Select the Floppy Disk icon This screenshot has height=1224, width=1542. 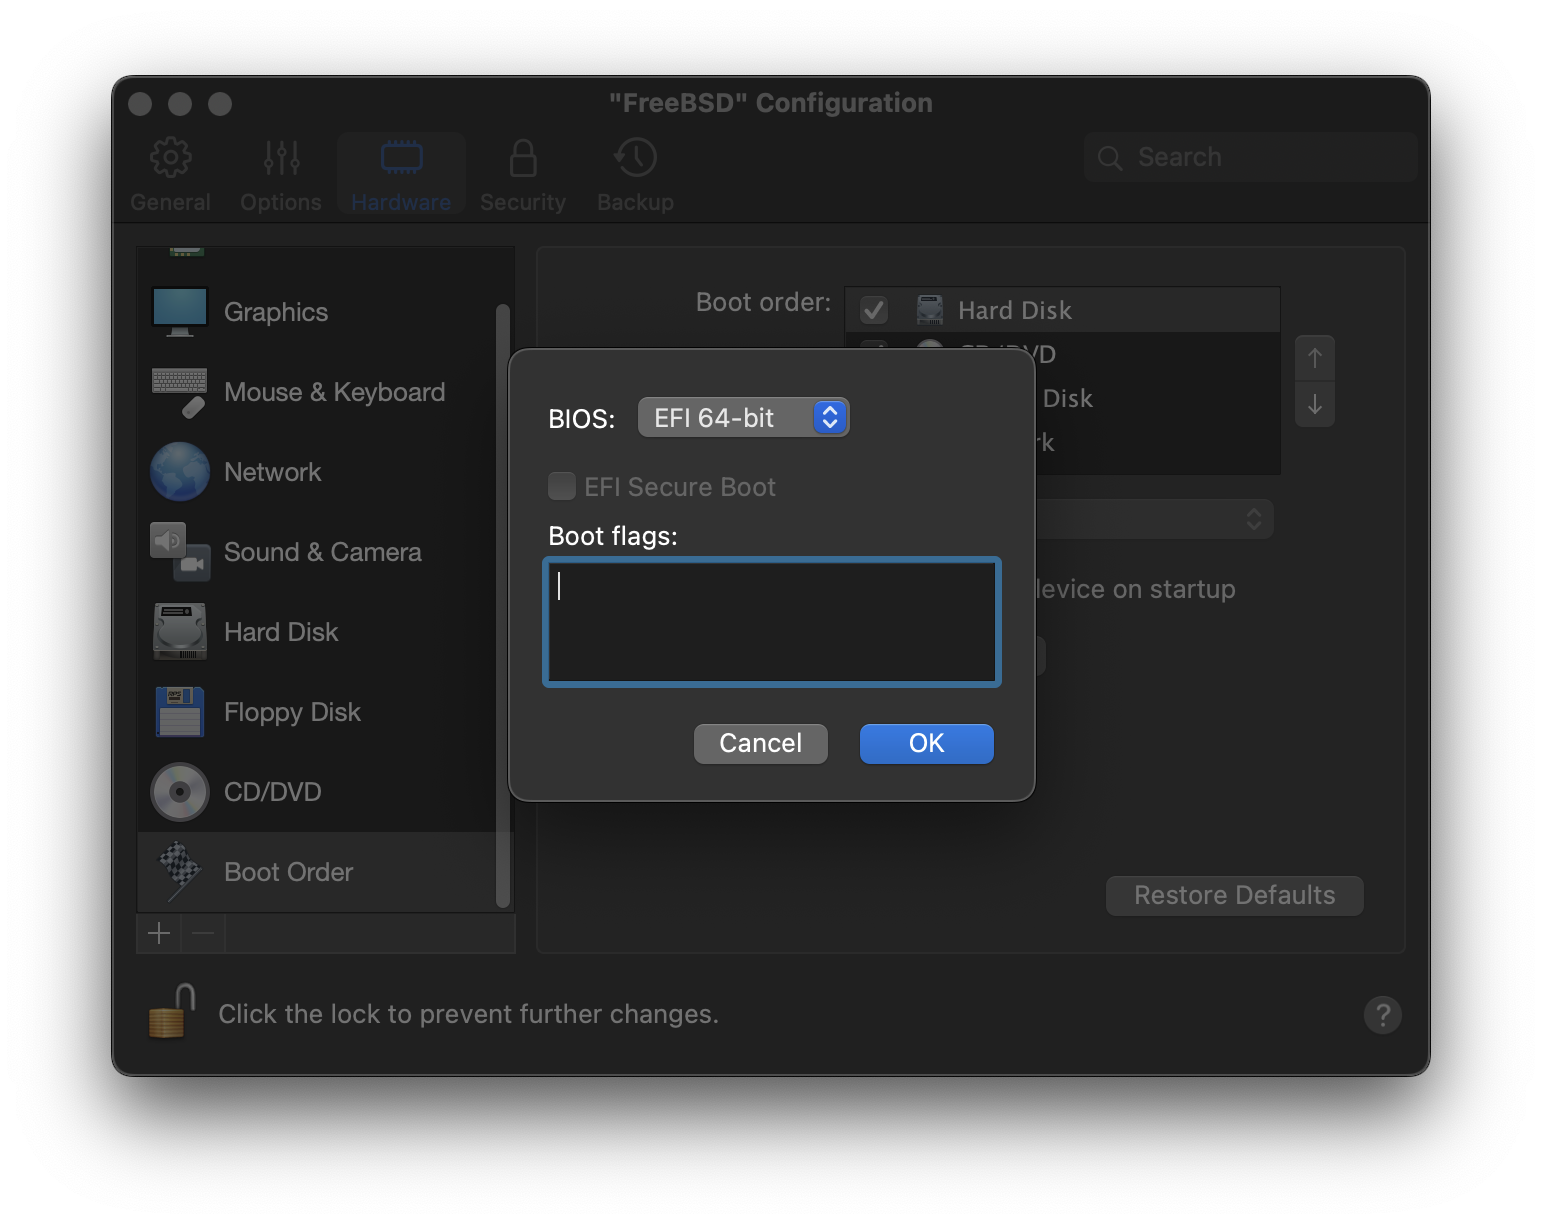pyautogui.click(x=180, y=712)
